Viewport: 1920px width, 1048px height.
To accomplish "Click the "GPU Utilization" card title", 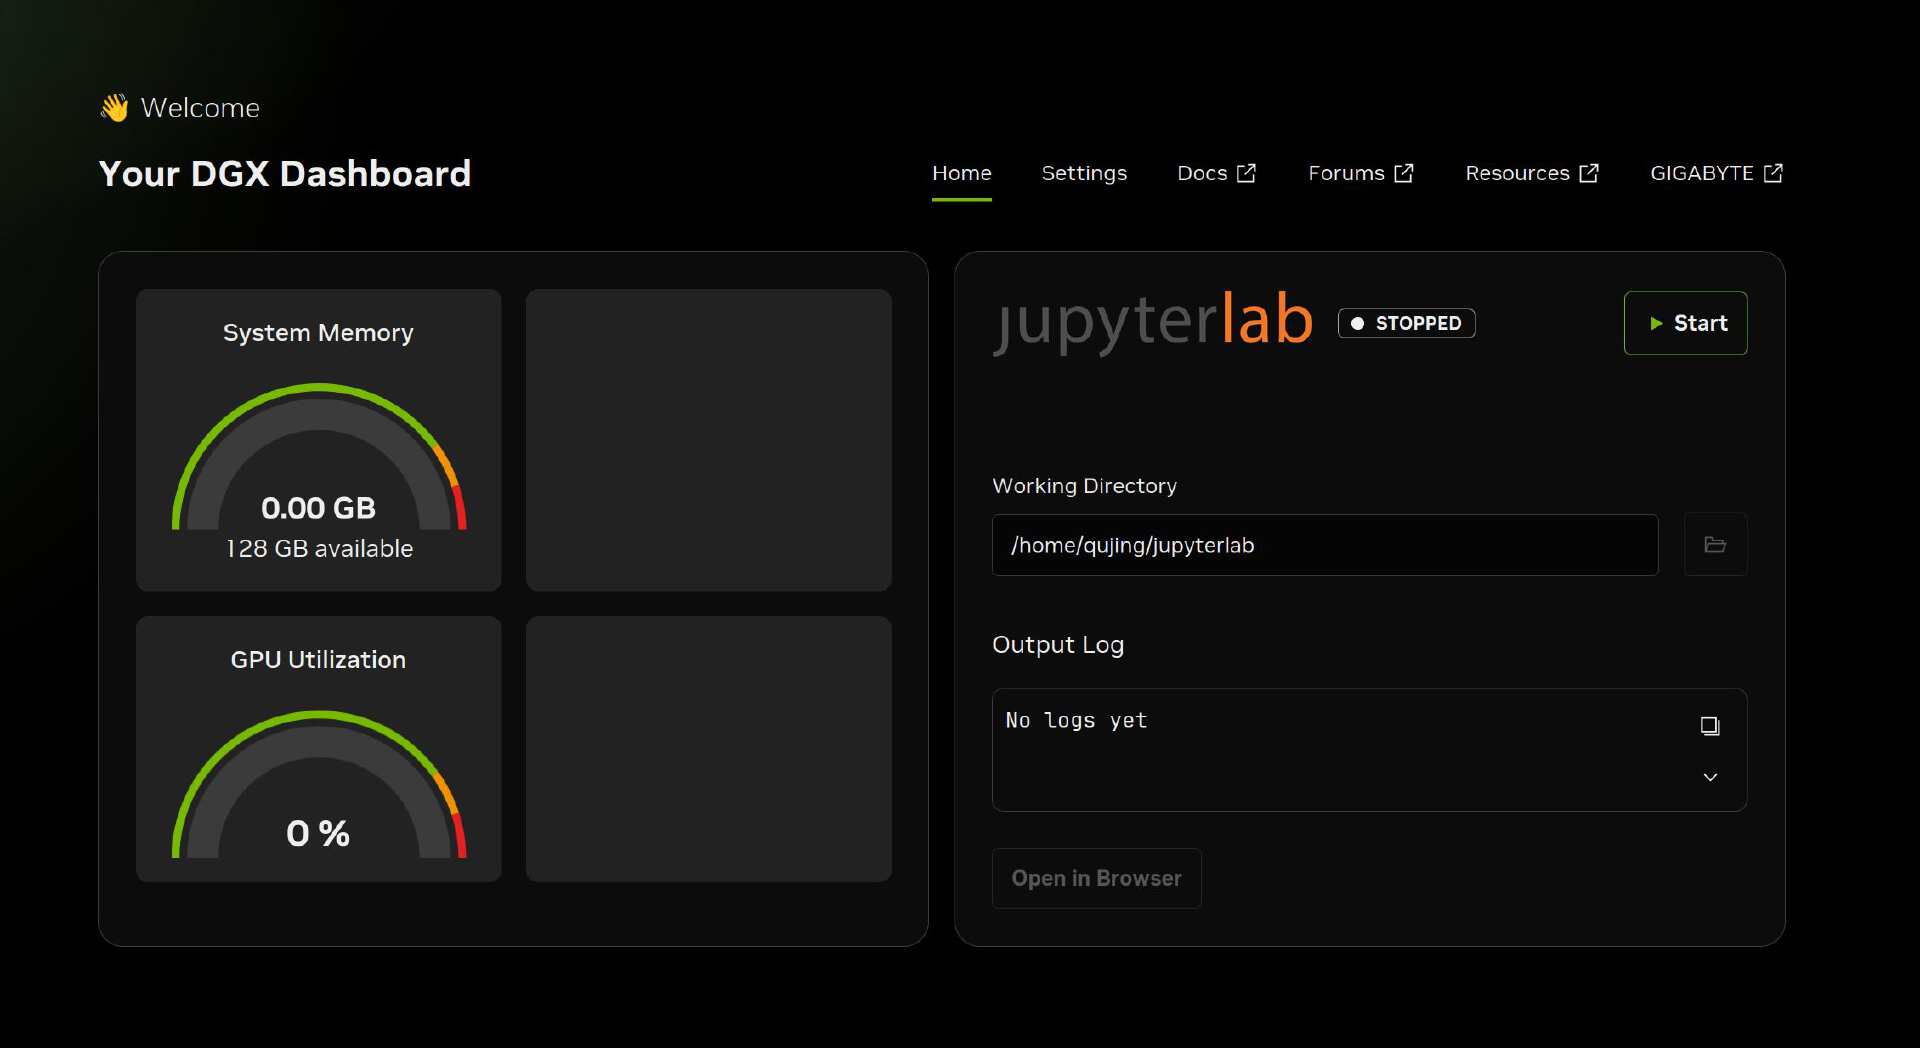I will click(x=318, y=660).
